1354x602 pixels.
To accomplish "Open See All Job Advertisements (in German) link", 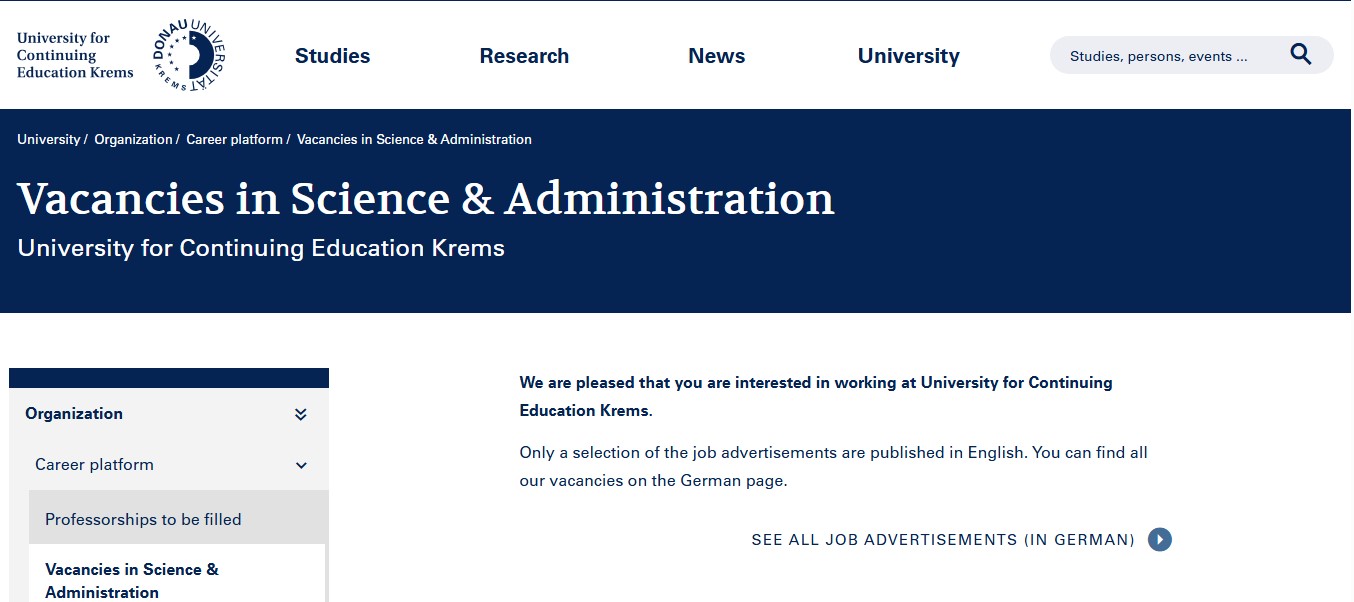I will [x=943, y=540].
